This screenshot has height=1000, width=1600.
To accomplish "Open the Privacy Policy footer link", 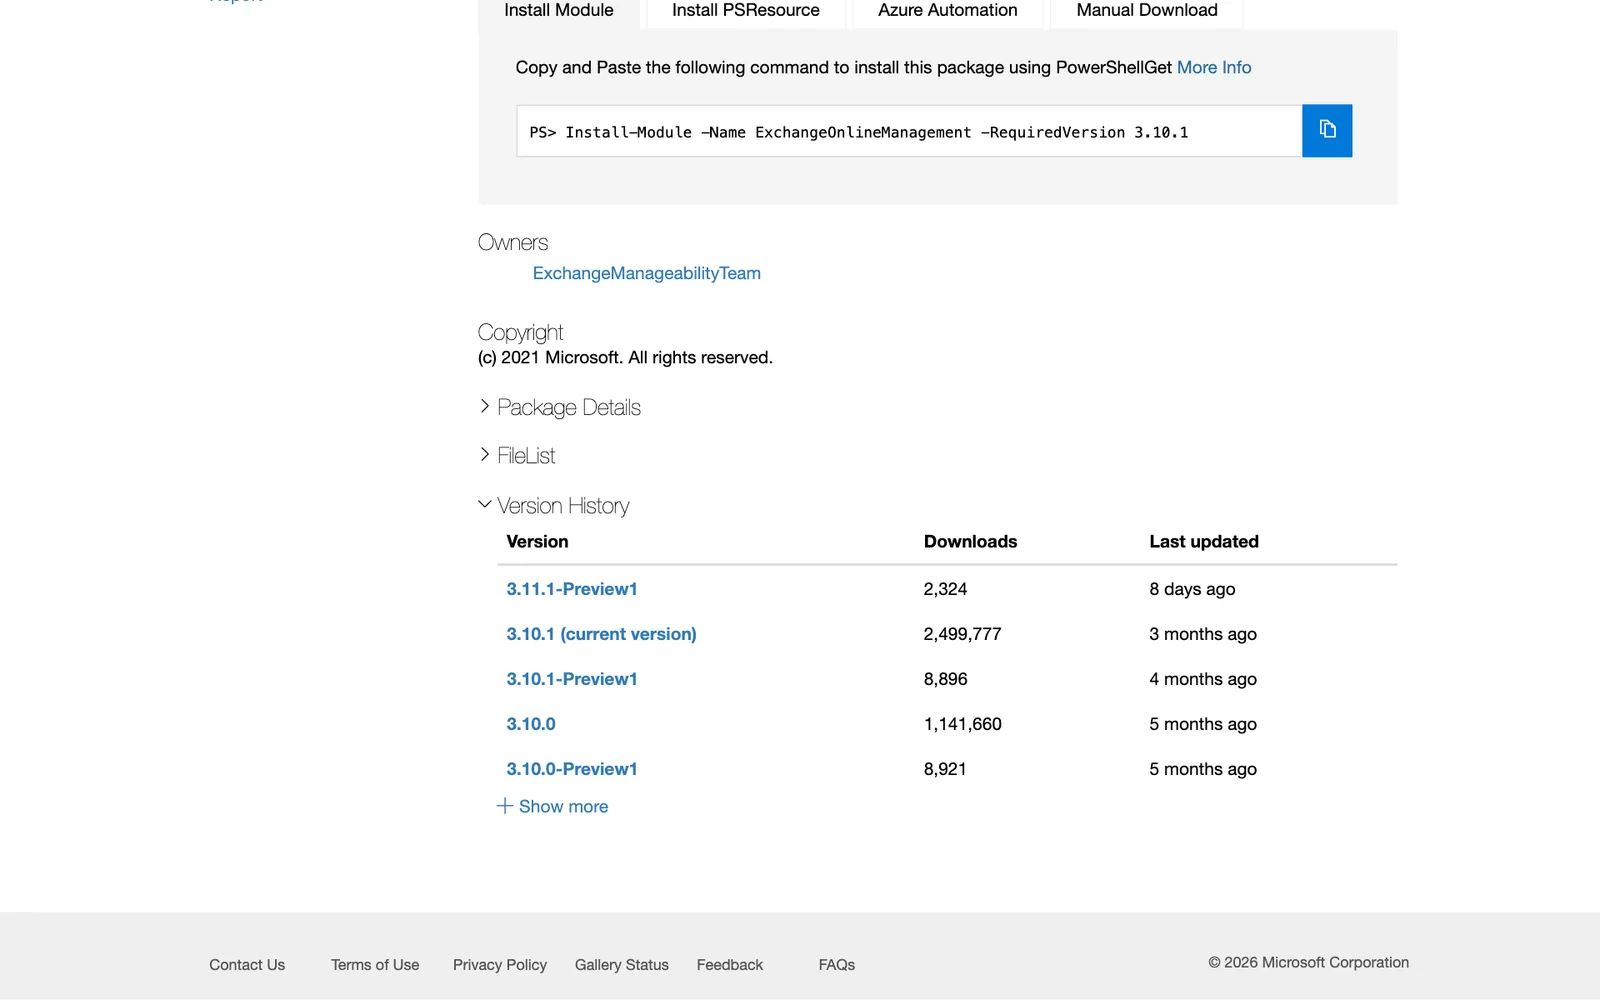I will point(500,965).
